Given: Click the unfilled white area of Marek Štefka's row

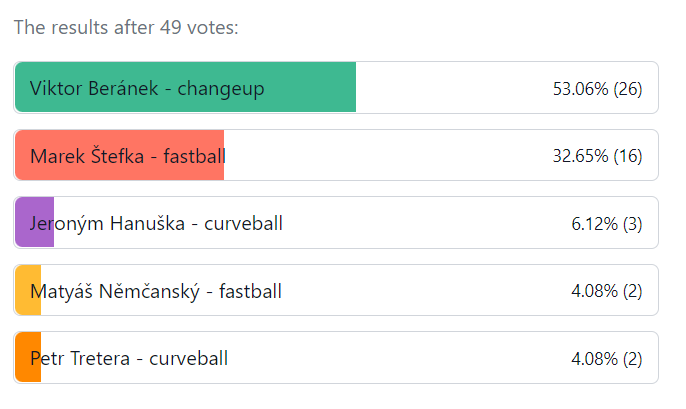Looking at the screenshot, I should pyautogui.click(x=390, y=156).
